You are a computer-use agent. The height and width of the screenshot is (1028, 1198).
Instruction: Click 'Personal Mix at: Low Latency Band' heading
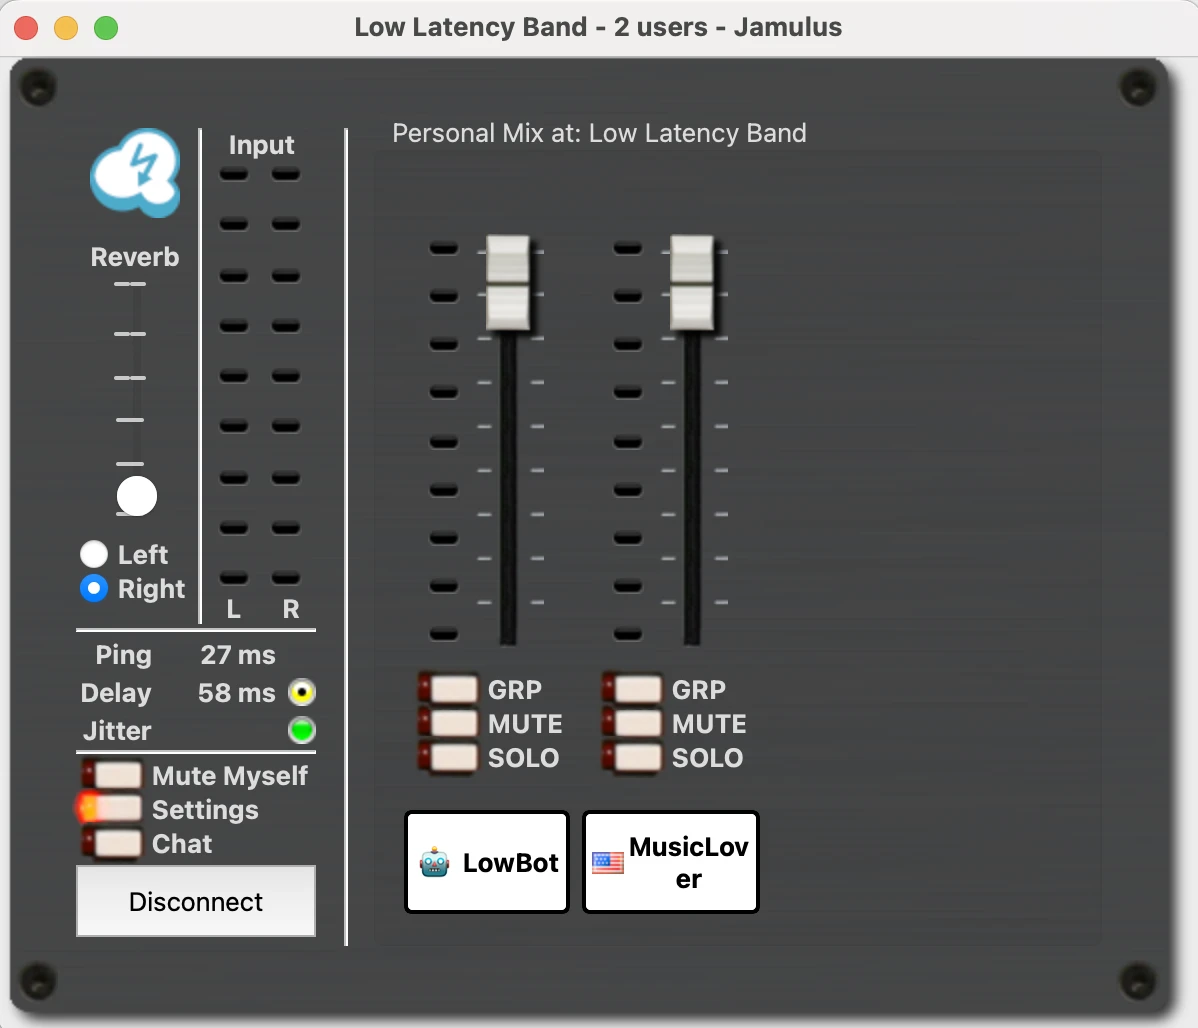click(599, 133)
